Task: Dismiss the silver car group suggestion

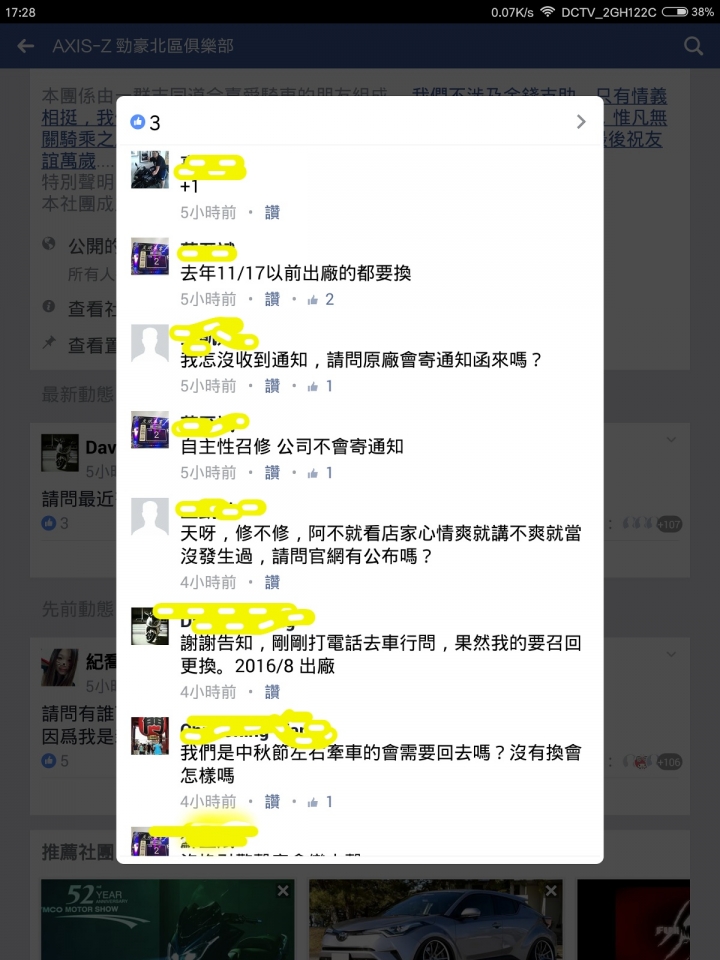Action: tap(551, 891)
